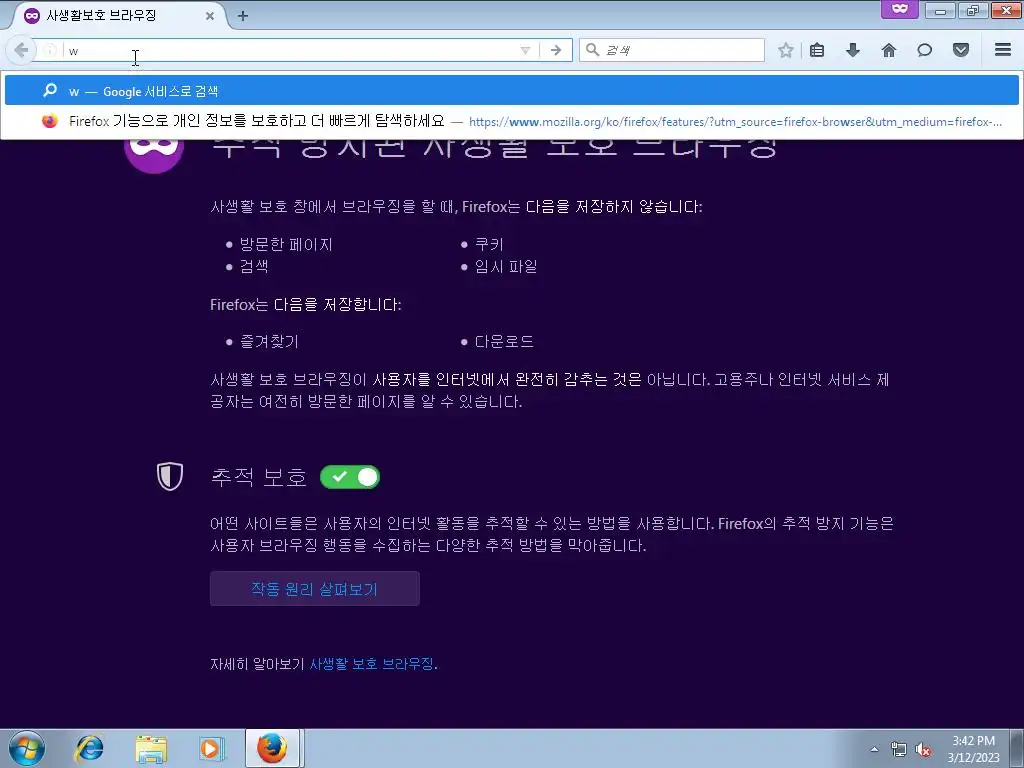Click the purple mask logo on page
The image size is (1024, 768).
pyautogui.click(x=154, y=155)
